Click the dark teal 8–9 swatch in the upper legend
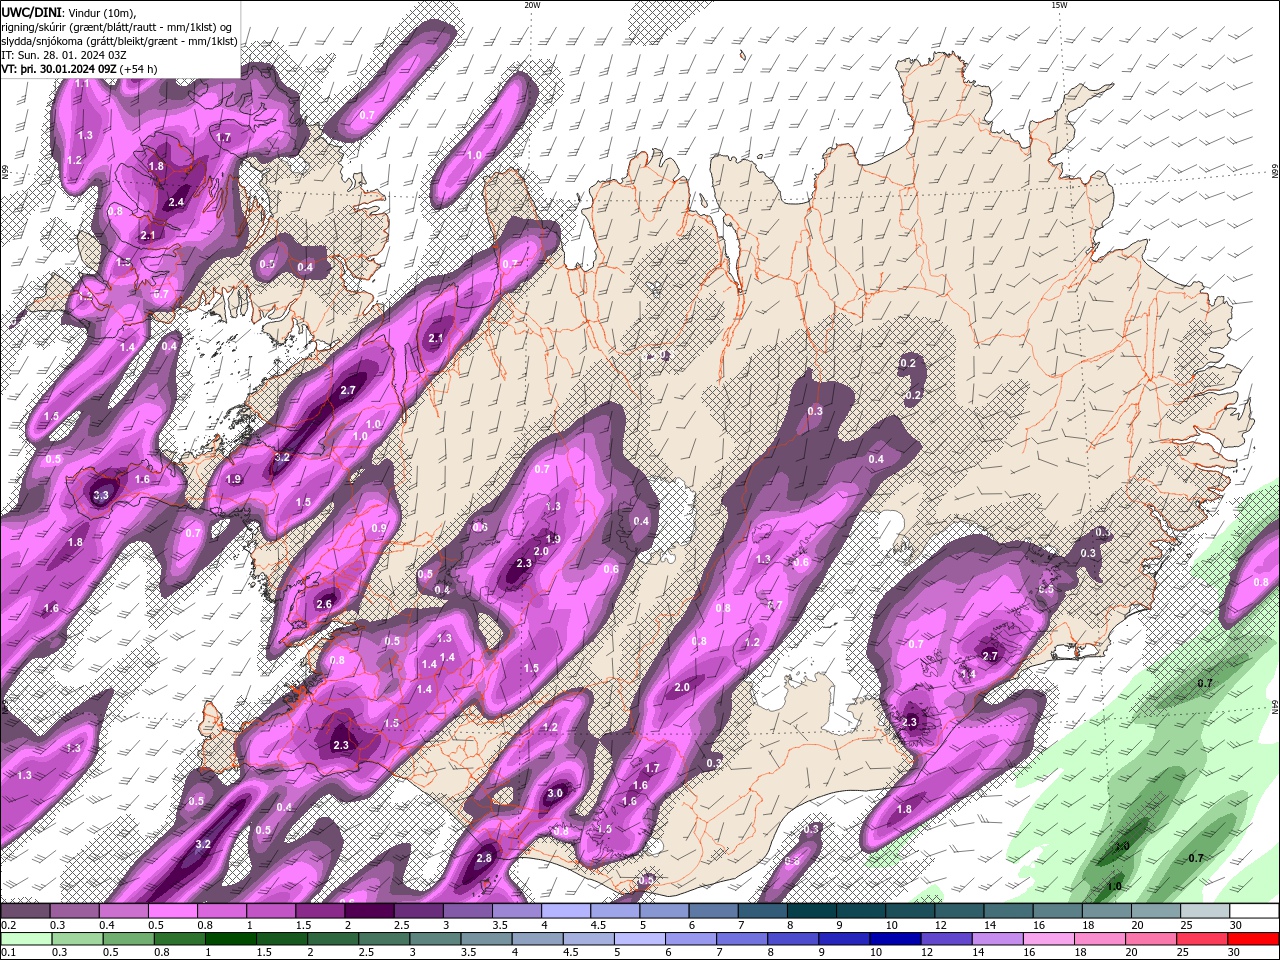Image resolution: width=1280 pixels, height=960 pixels. tap(811, 911)
